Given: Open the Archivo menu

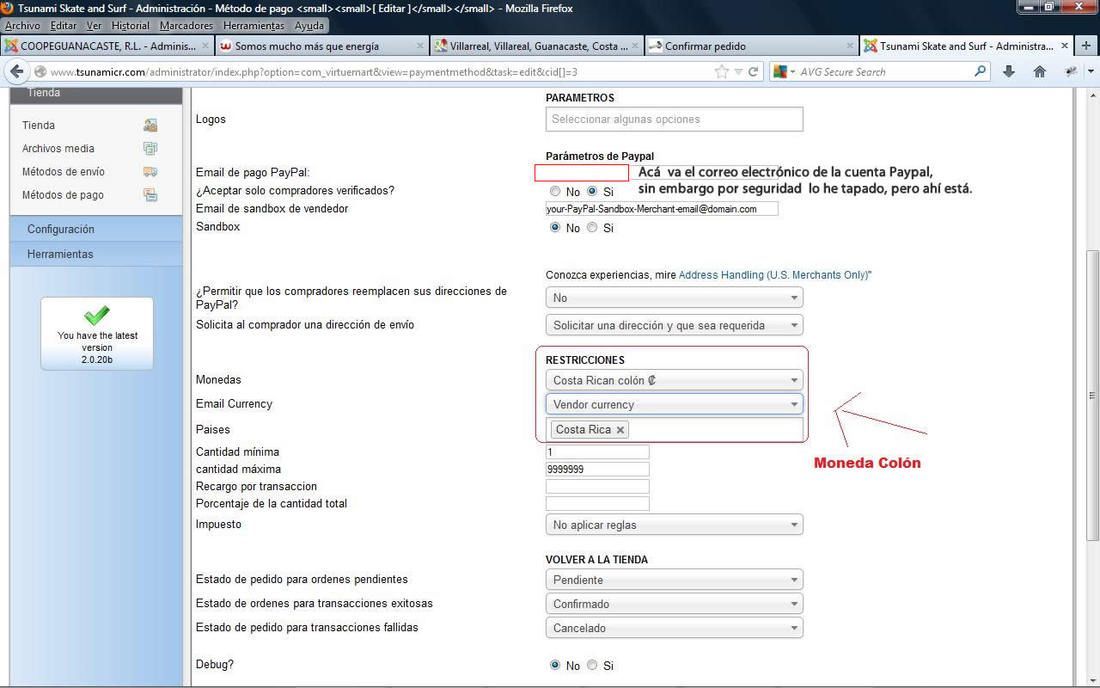Looking at the screenshot, I should (22, 25).
